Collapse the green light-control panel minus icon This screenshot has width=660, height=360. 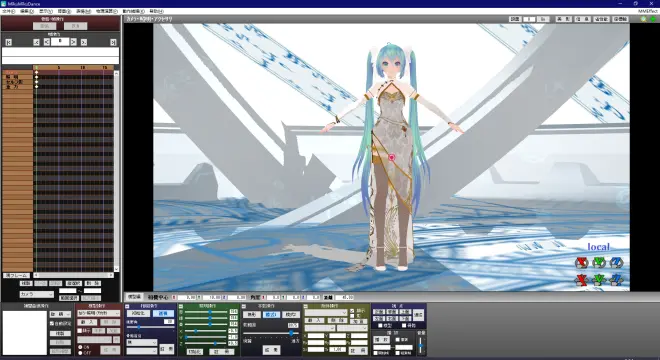[x=181, y=306]
